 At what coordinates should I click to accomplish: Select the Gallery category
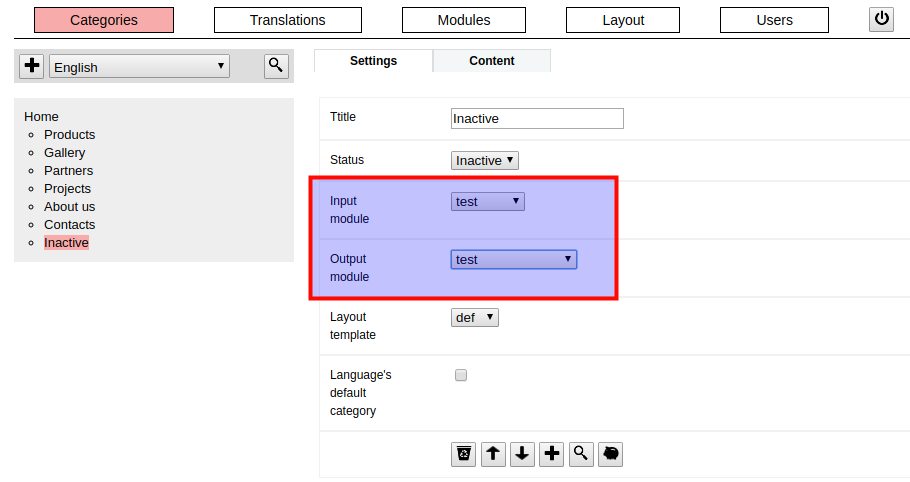(x=64, y=153)
